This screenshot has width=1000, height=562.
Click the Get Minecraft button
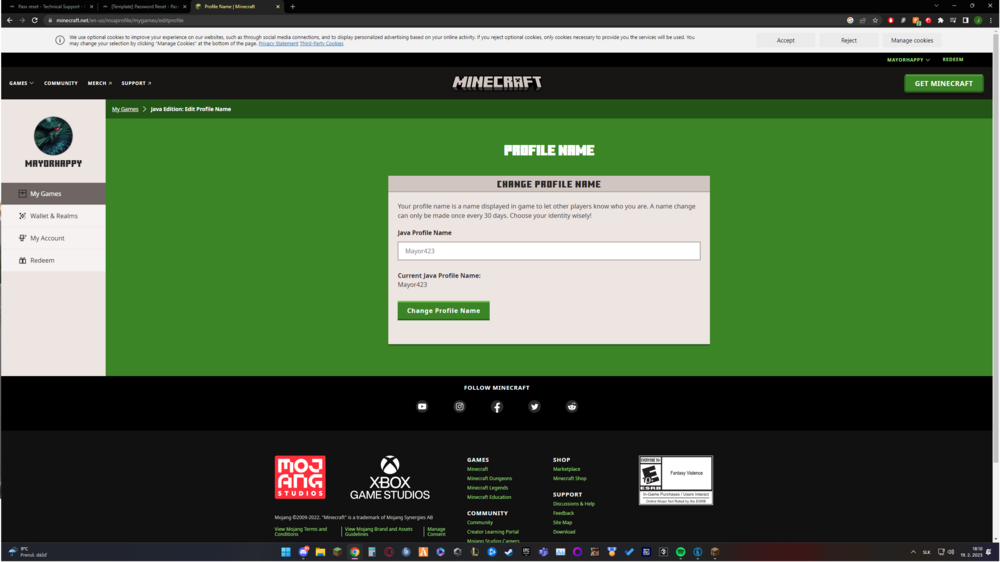pos(943,83)
